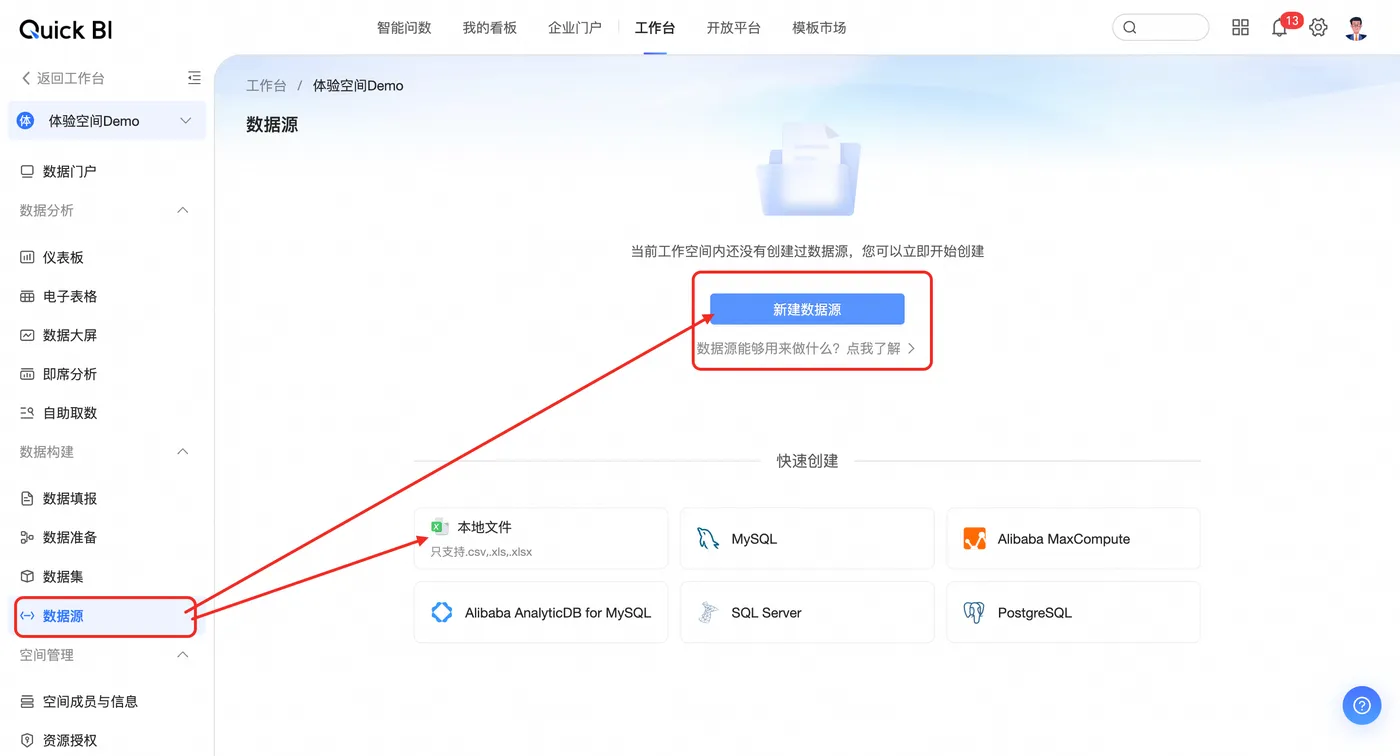
Task: Switch to the 企业门户 tab
Action: click(x=575, y=28)
